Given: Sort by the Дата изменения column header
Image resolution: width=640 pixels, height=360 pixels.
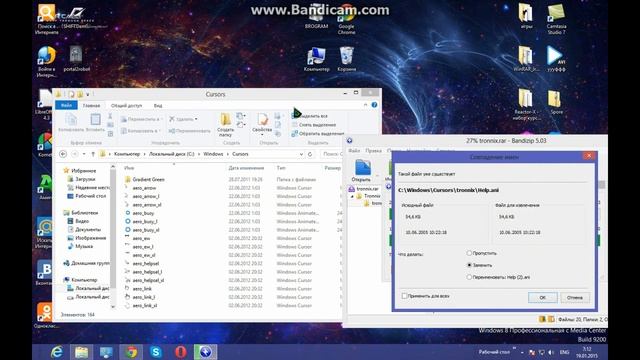Looking at the screenshot, I should 246,168.
